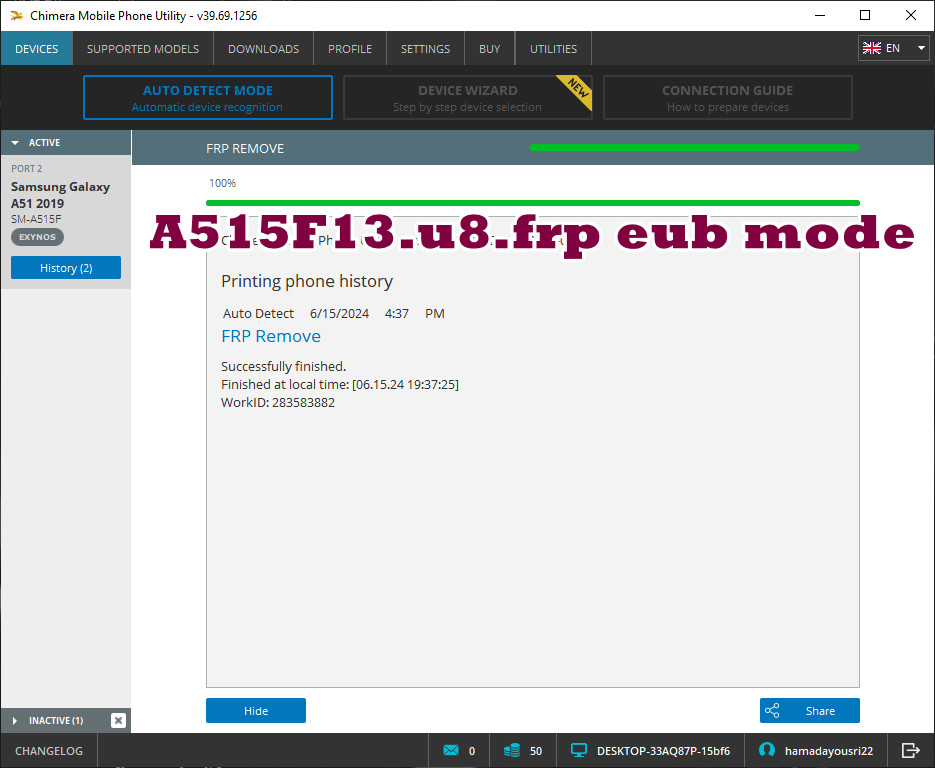The height and width of the screenshot is (768, 935).
Task: Open the SETTINGS tab
Action: point(425,48)
